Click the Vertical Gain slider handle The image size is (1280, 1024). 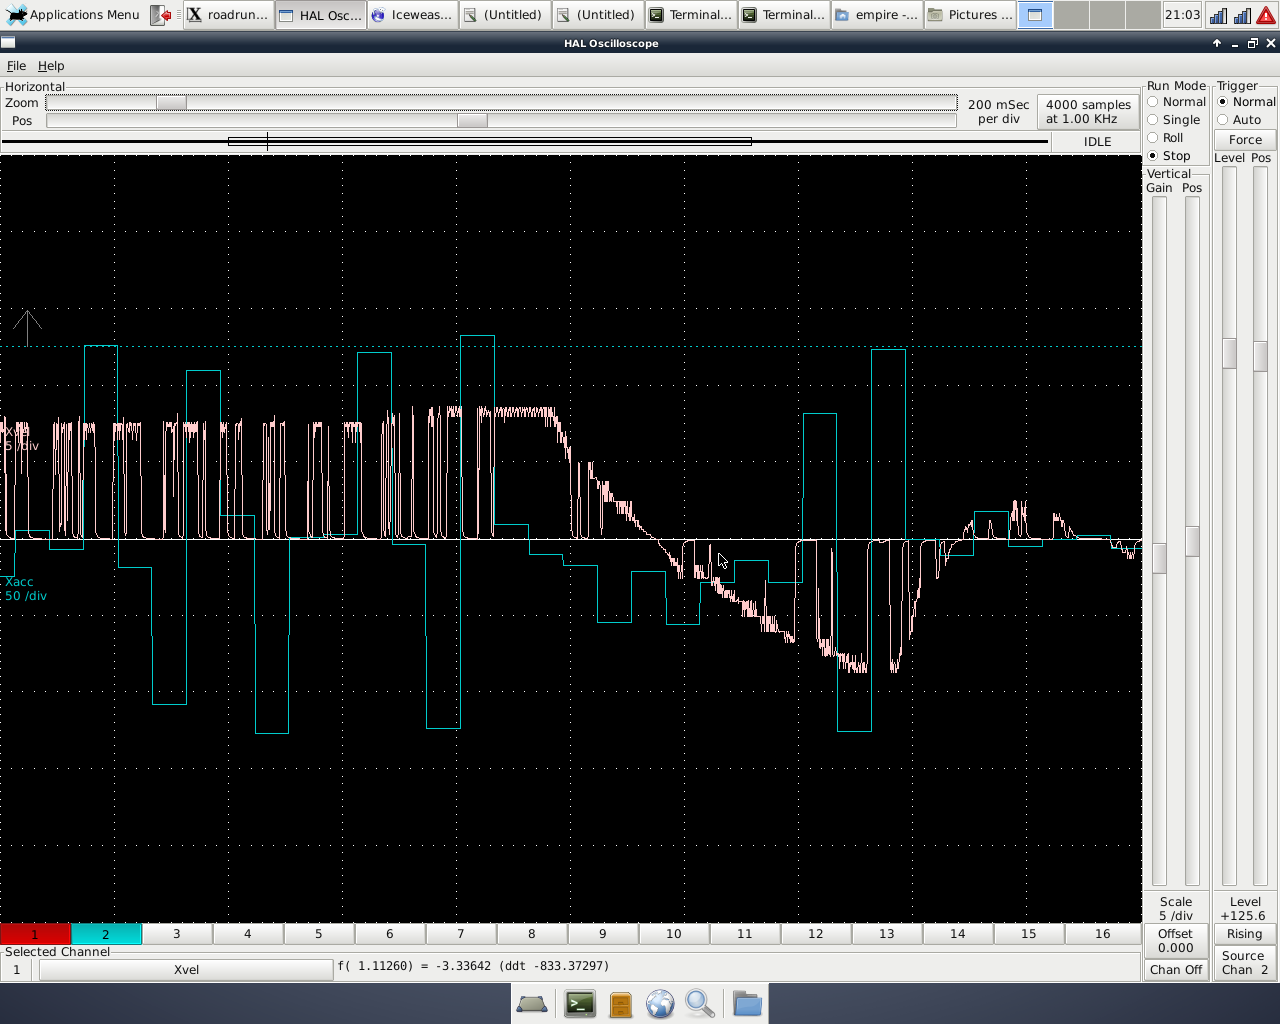pyautogui.click(x=1160, y=558)
